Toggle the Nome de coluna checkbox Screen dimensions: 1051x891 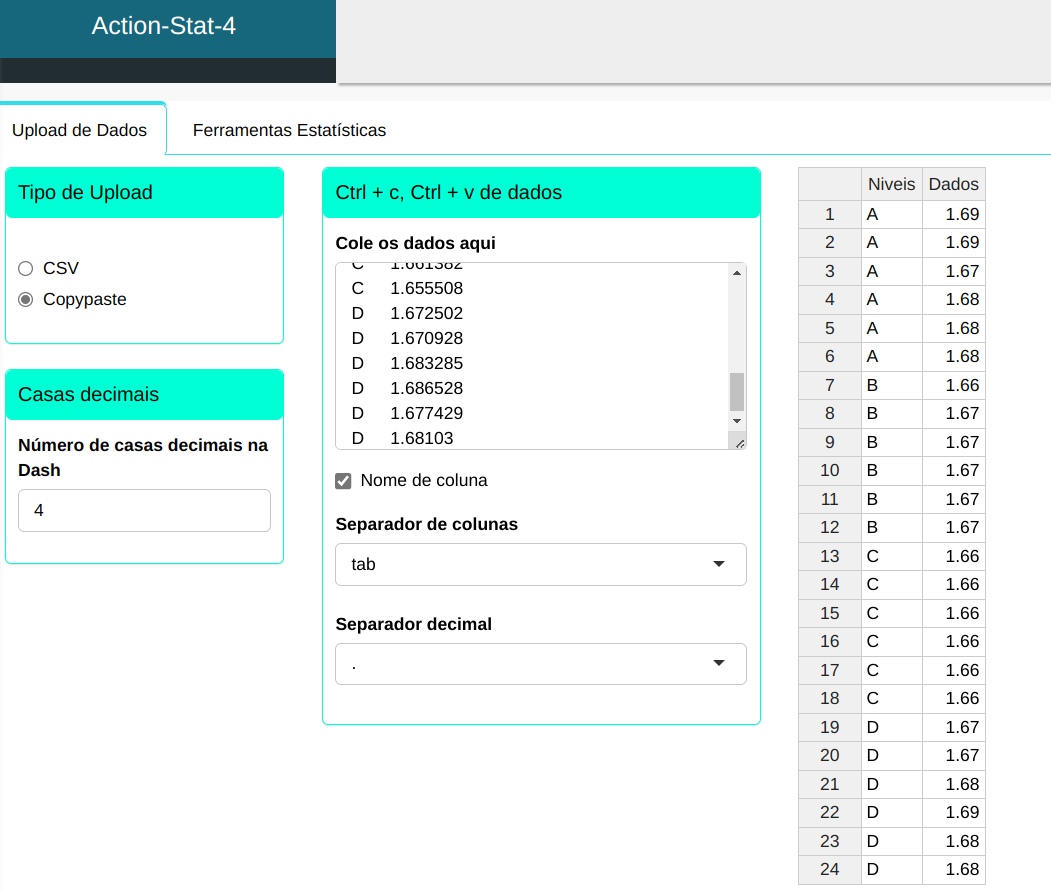343,481
